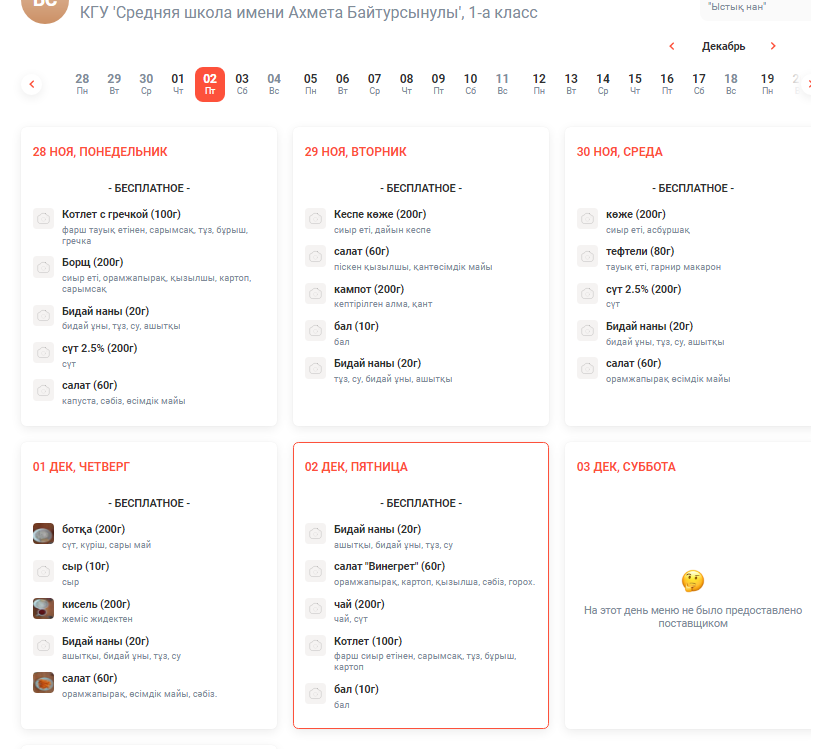
Task: Click the сыр dish placeholder icon
Action: (43, 571)
